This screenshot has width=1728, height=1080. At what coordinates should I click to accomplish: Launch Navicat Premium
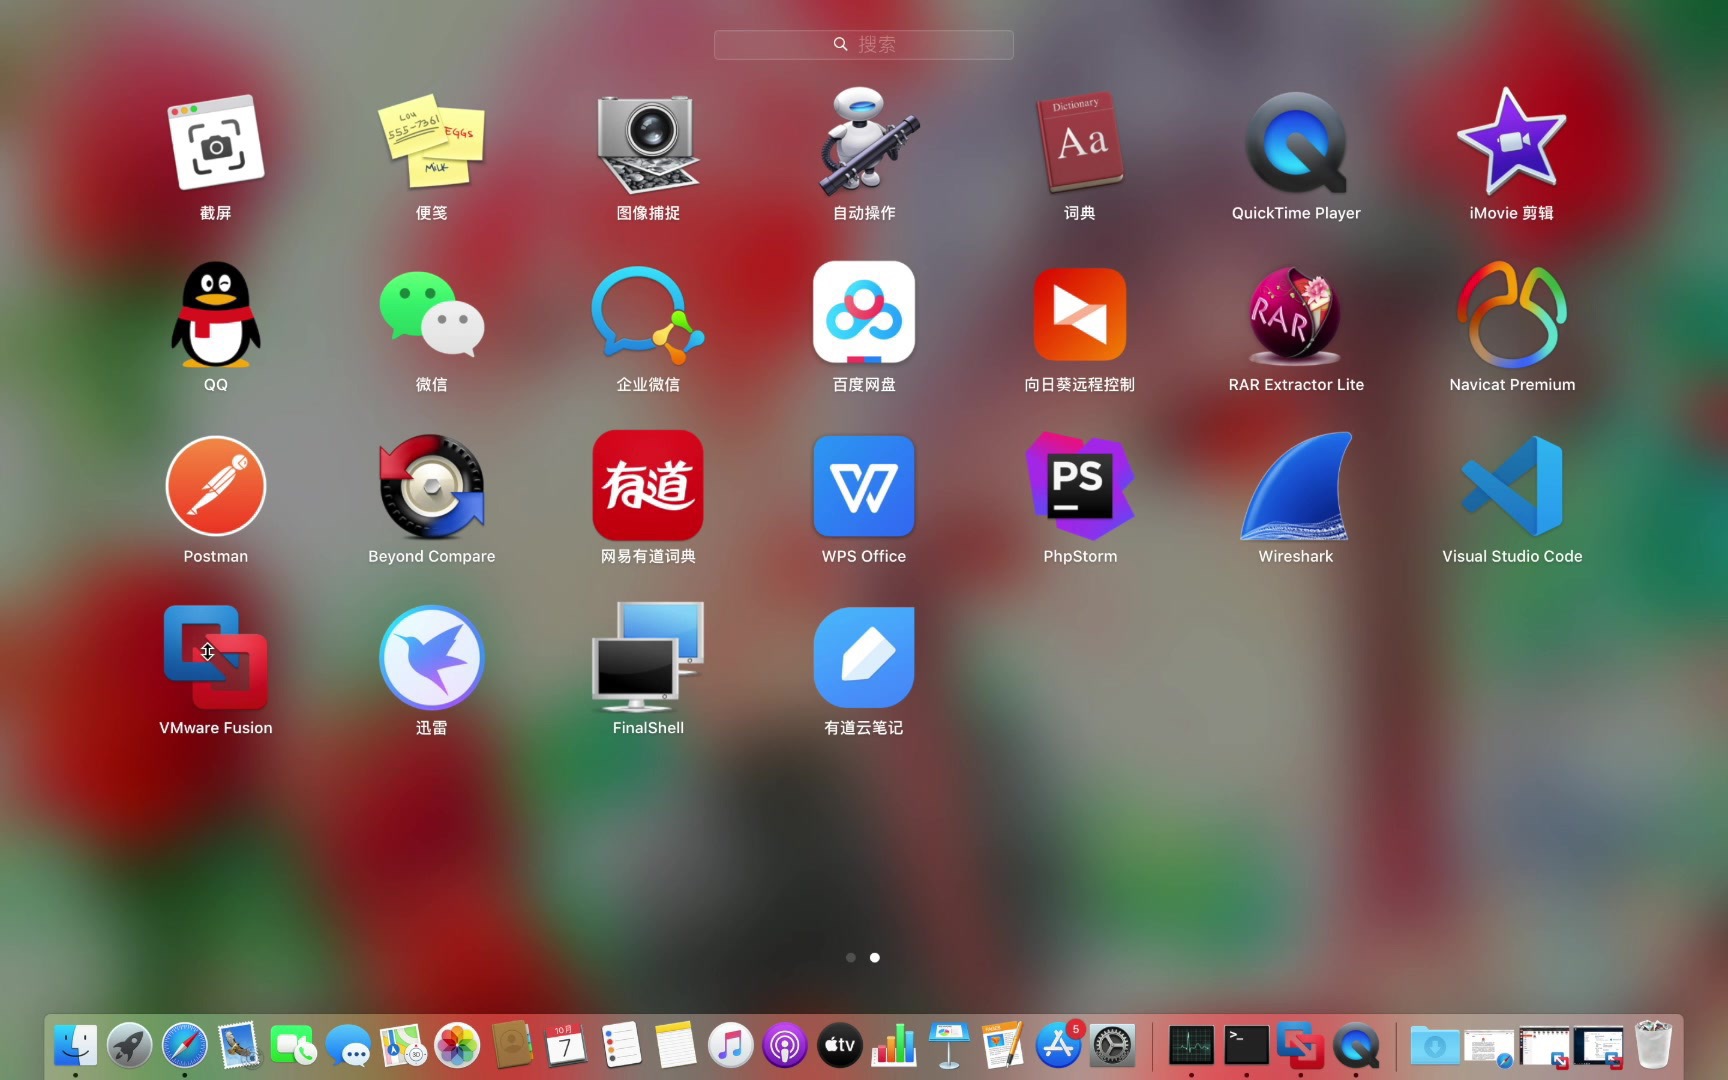1511,315
